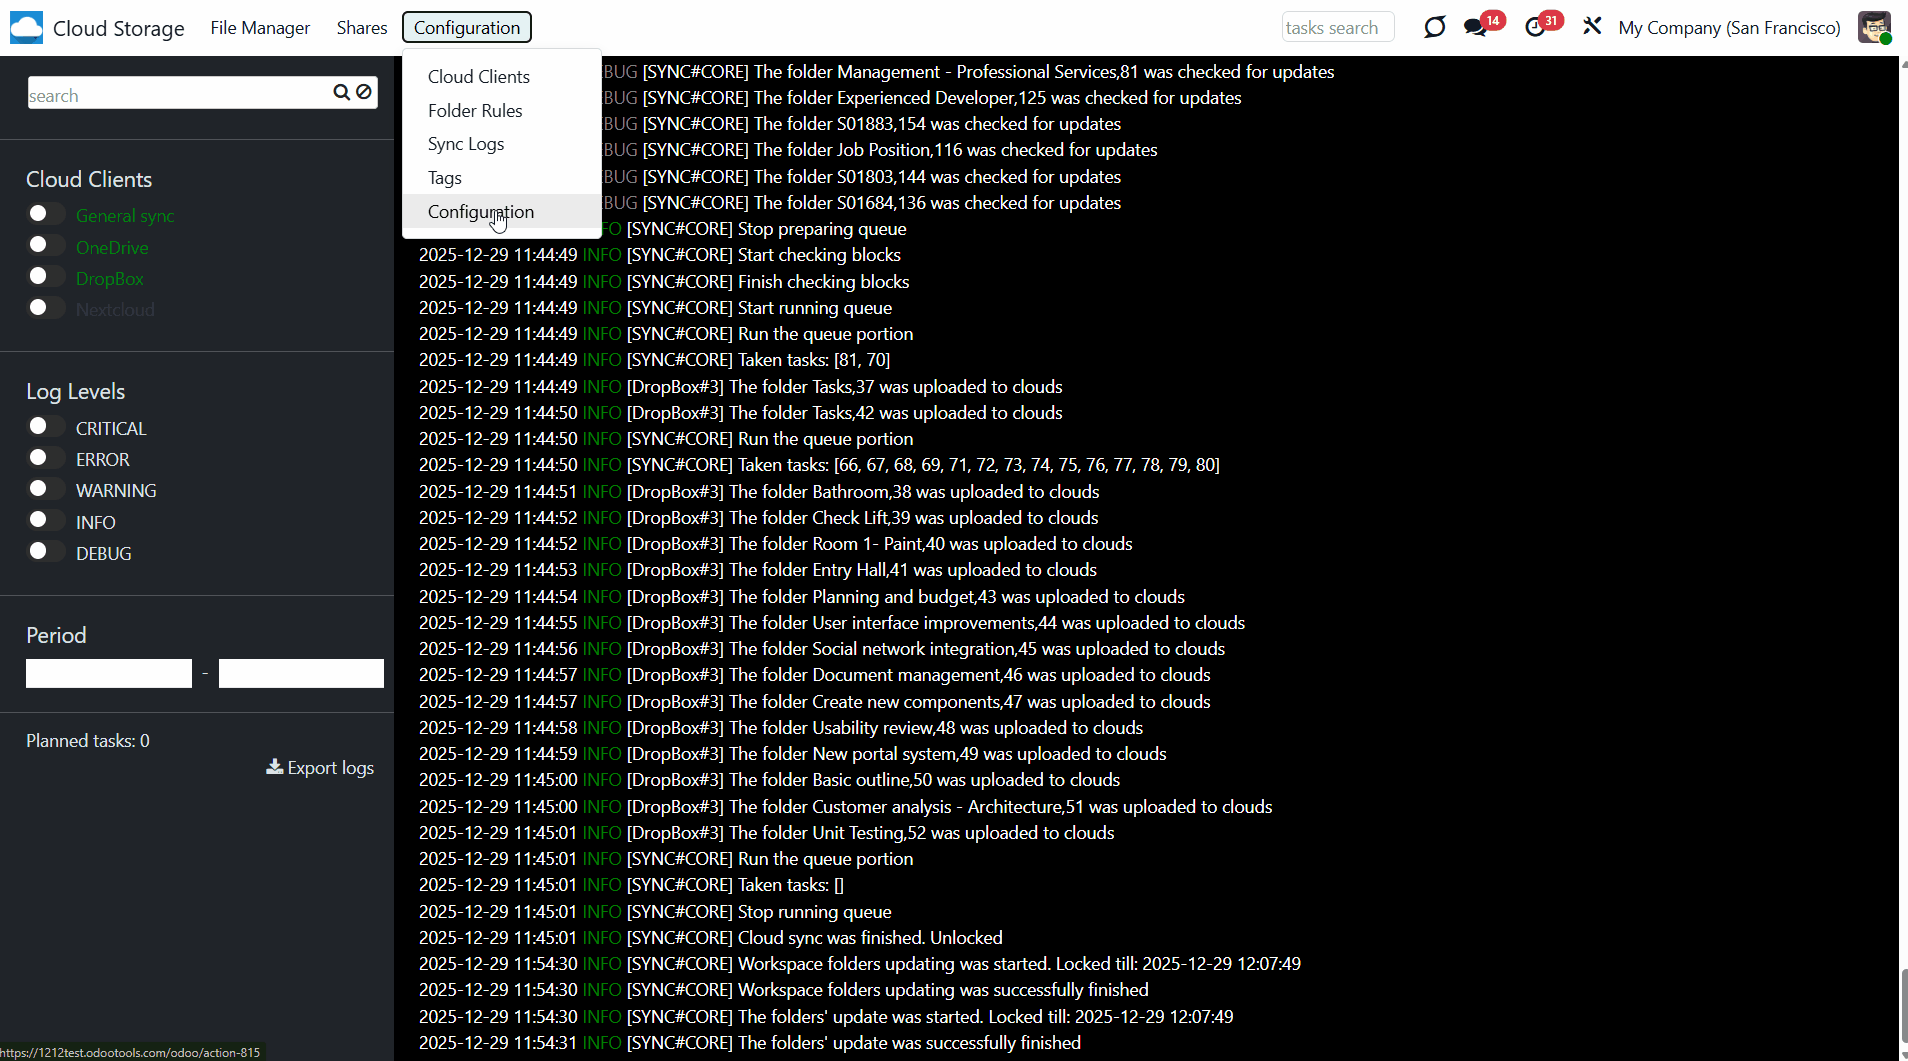
Task: Toggle the DEBUG log level filter
Action: [45, 552]
